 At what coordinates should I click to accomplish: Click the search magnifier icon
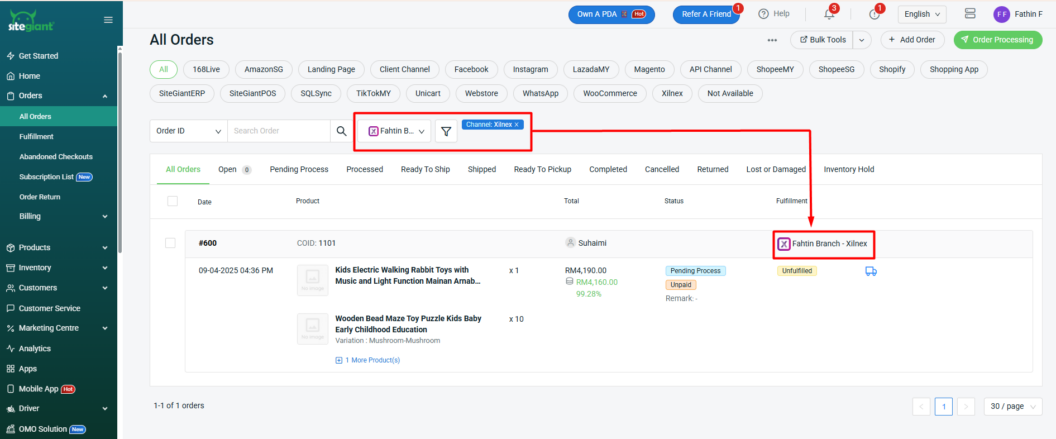click(x=341, y=131)
